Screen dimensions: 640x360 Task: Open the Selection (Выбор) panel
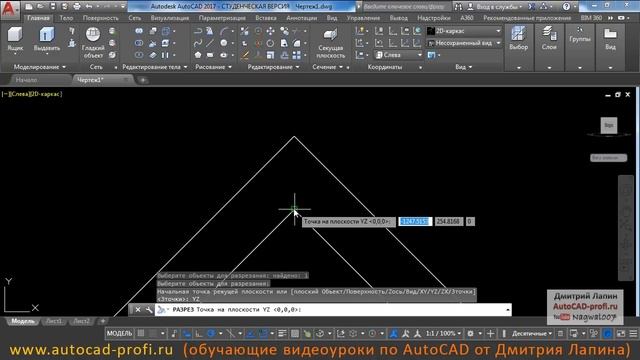pos(519,47)
